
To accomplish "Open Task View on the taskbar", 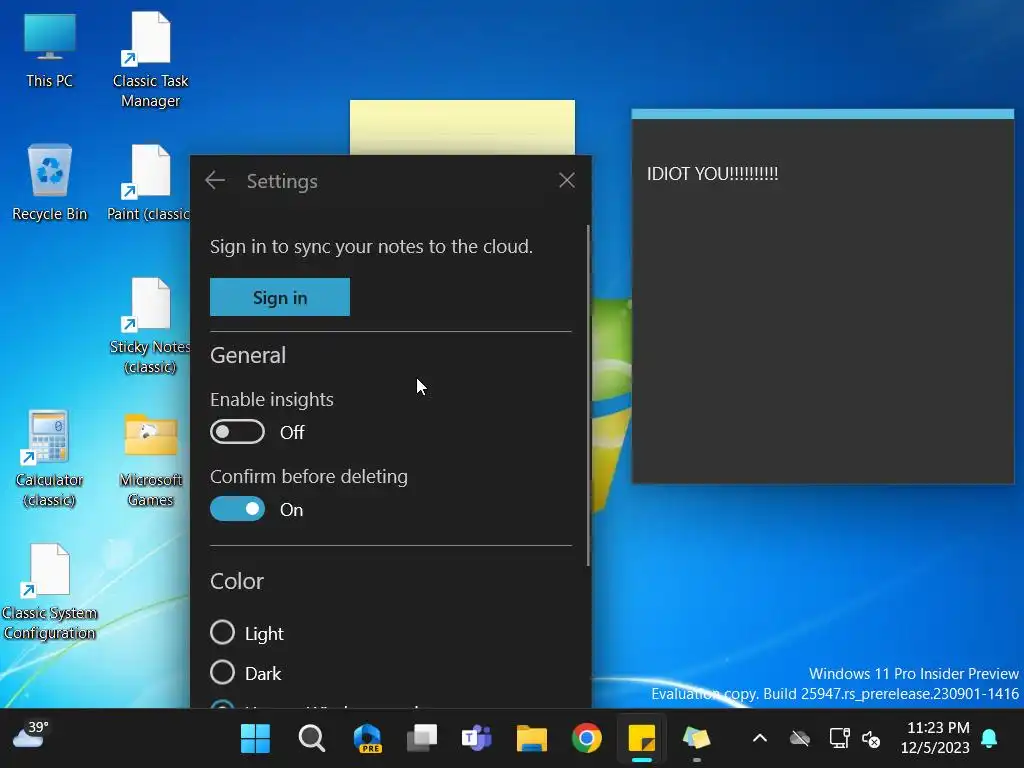I will 422,739.
